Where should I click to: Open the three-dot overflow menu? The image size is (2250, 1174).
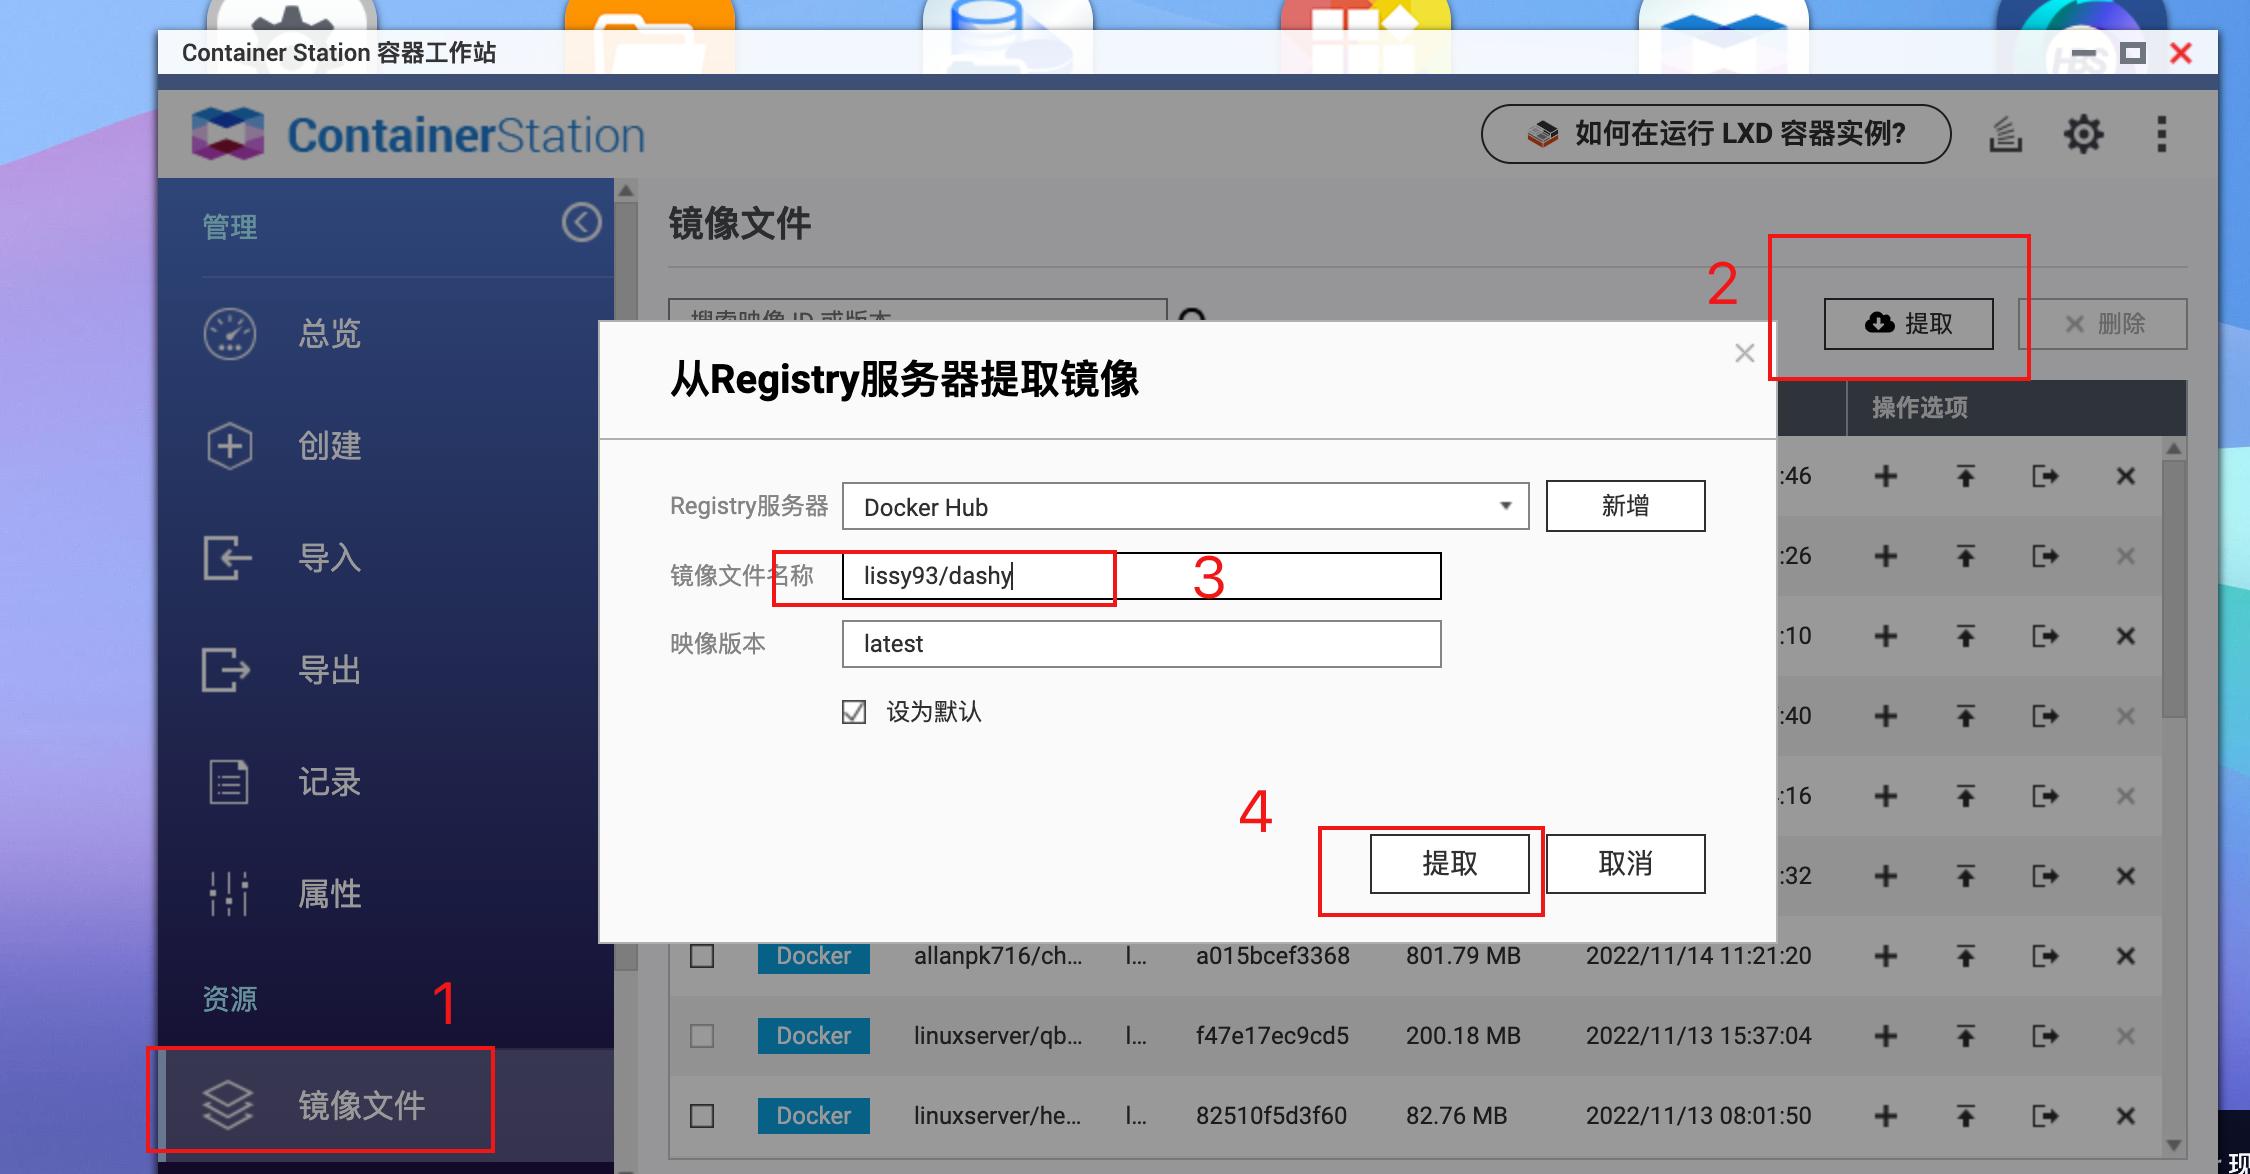(x=2161, y=133)
